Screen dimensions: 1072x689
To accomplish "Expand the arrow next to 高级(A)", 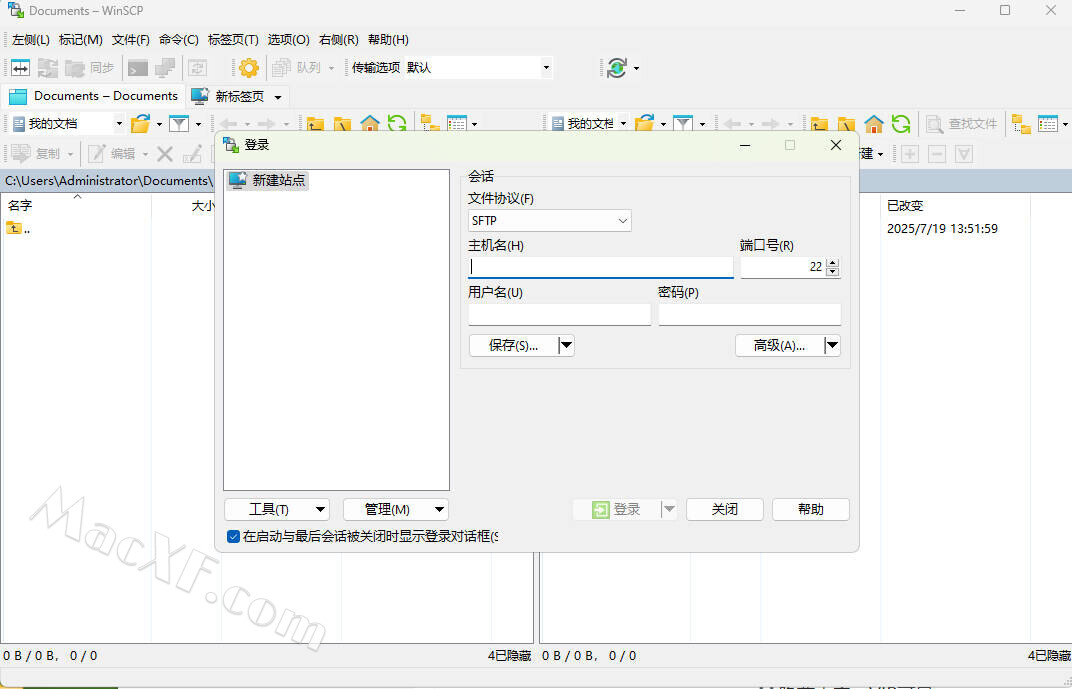I will 832,346.
